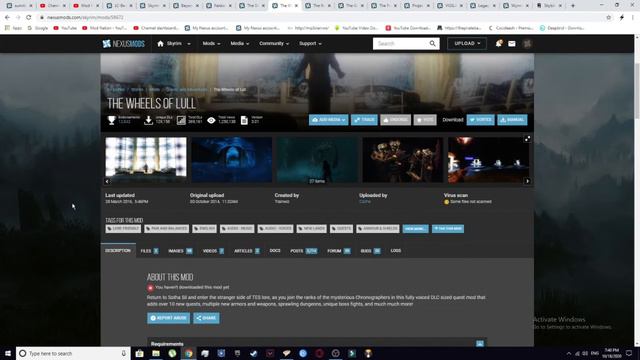This screenshot has height=360, width=640.
Task: Go to previous gallery images arrow
Action: pyautogui.click(x=107, y=181)
